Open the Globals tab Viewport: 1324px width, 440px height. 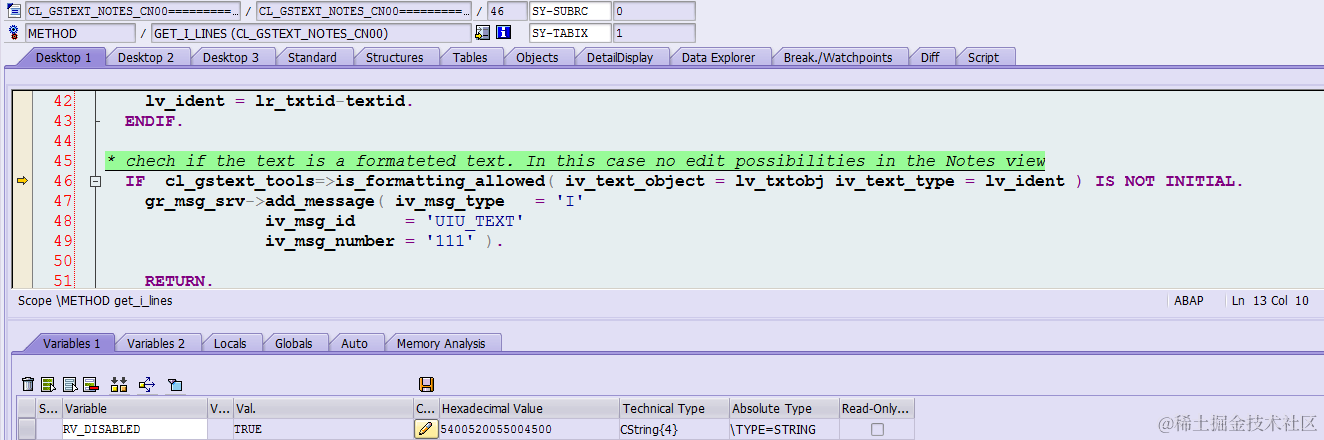click(x=294, y=343)
